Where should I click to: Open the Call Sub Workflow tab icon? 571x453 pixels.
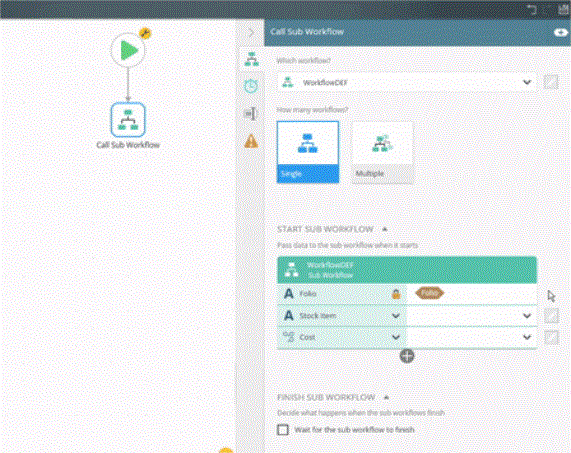[251, 59]
